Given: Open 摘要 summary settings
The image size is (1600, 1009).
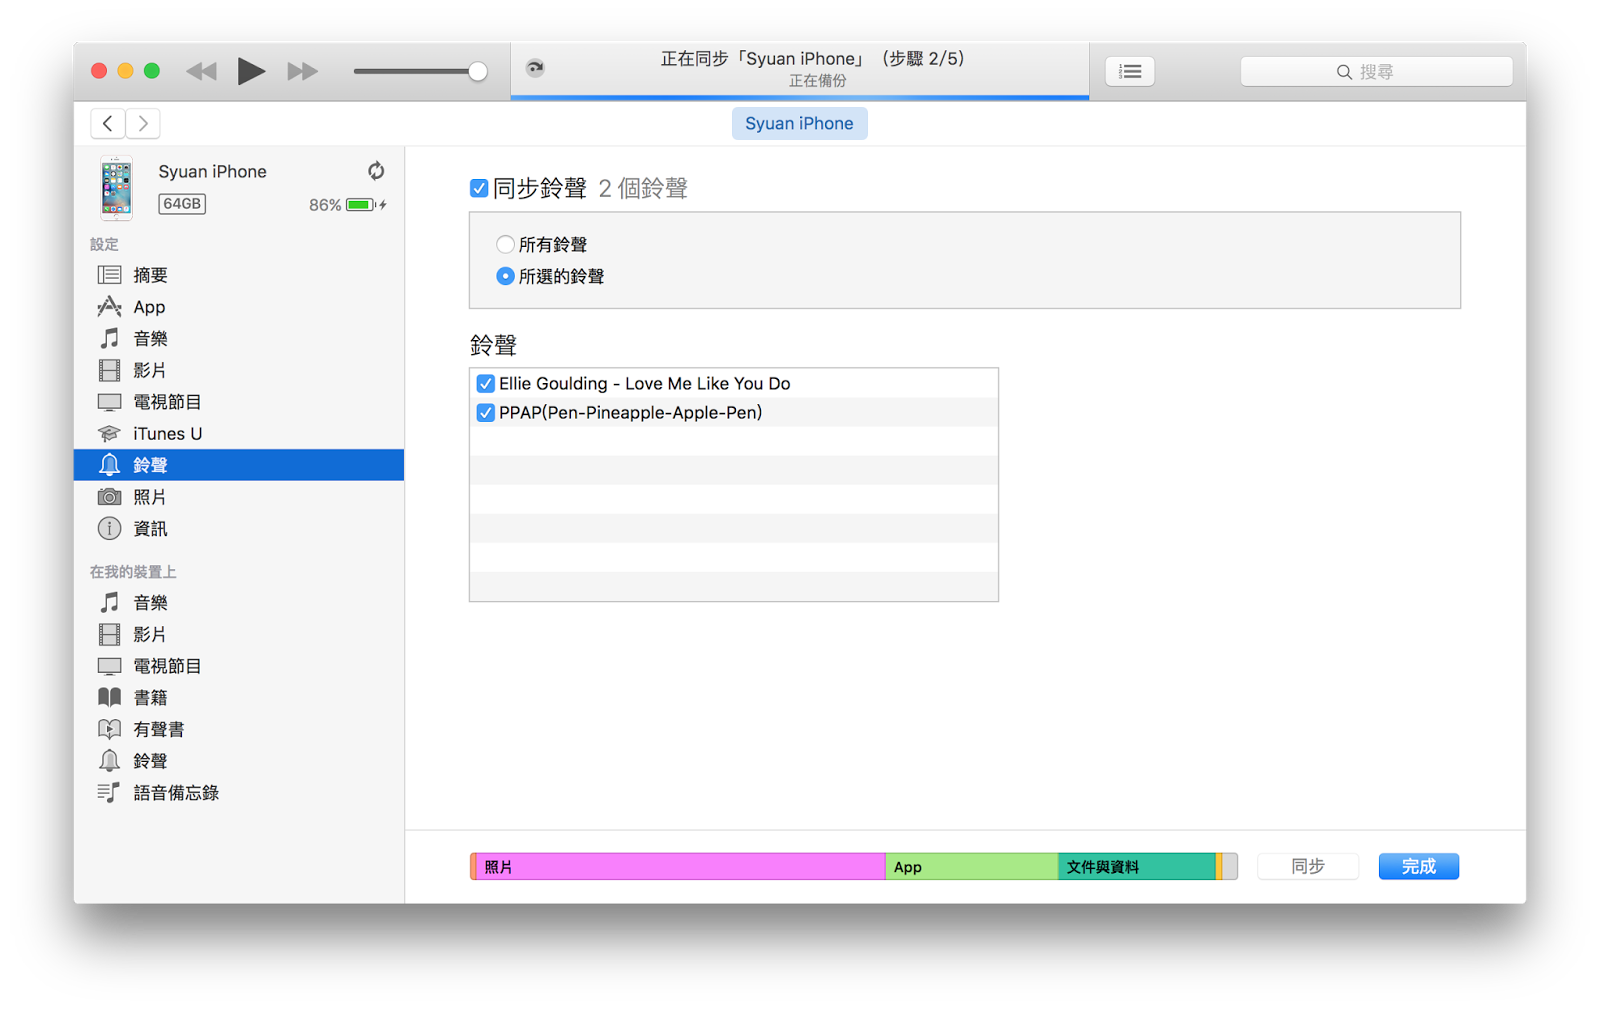Looking at the screenshot, I should [239, 275].
